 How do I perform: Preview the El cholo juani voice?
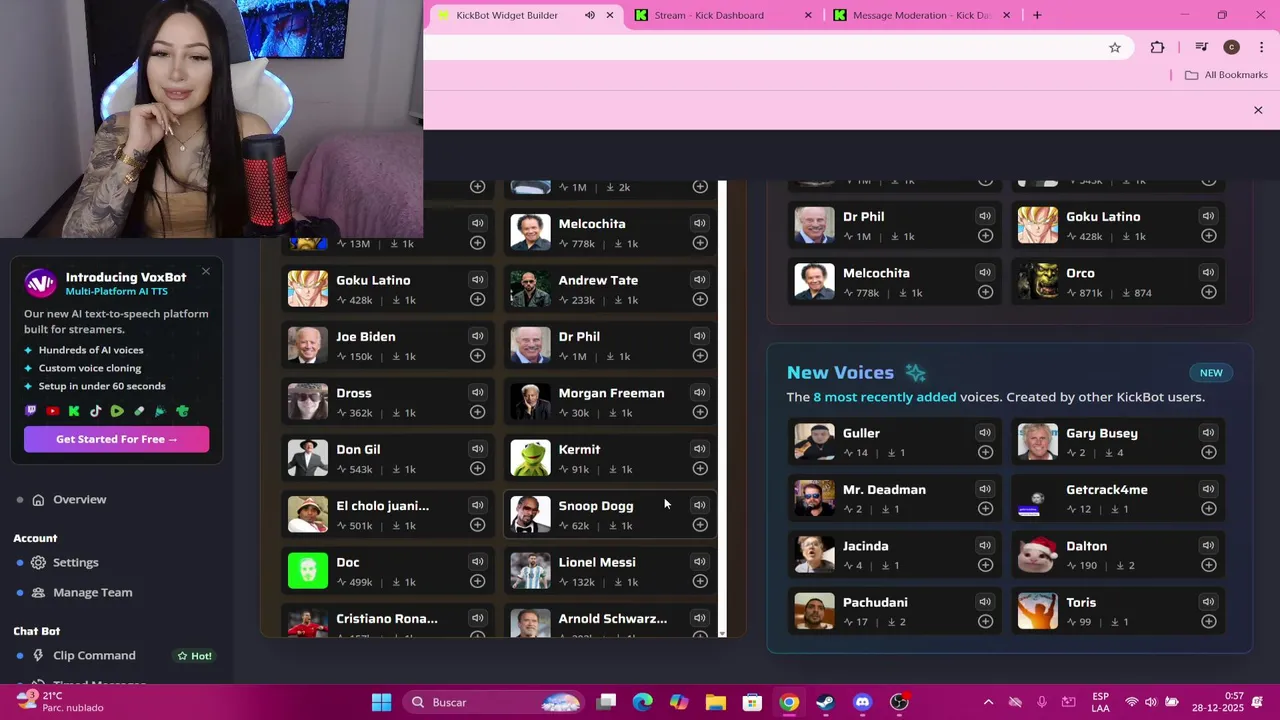click(478, 506)
